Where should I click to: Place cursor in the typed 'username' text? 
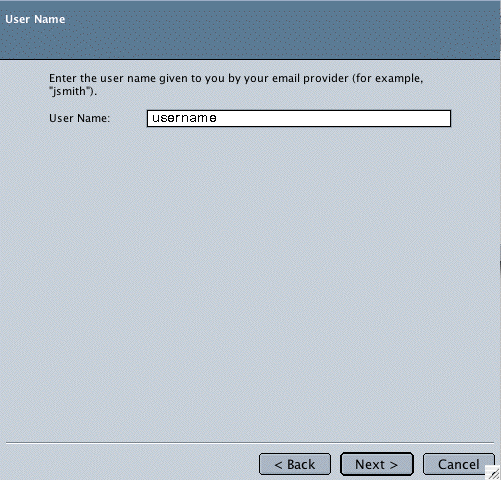pos(184,118)
